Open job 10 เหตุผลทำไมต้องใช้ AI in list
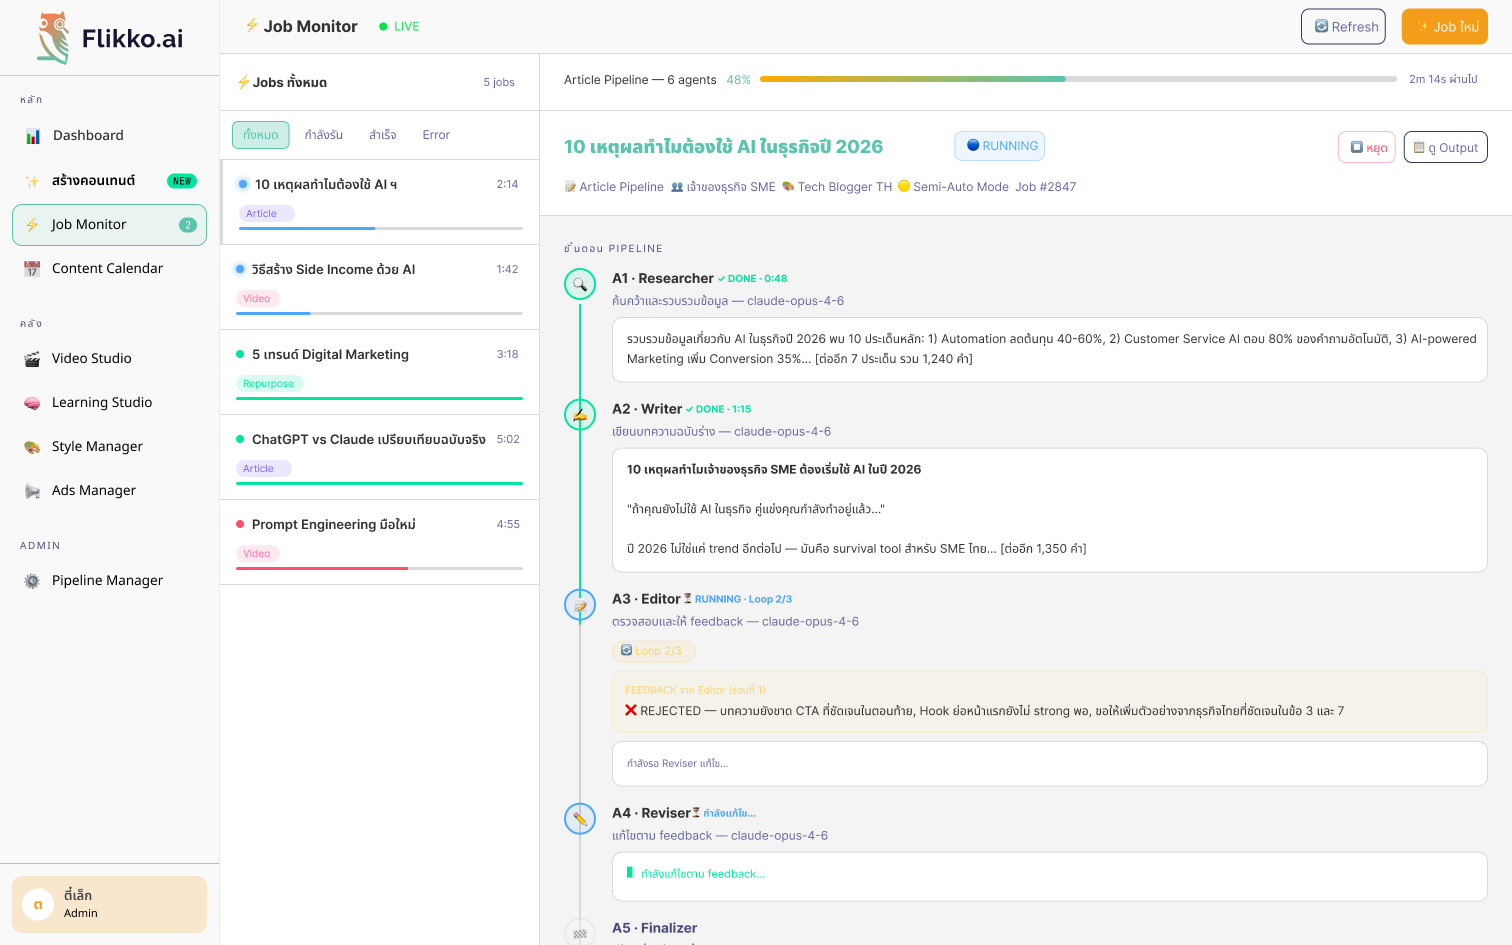The width and height of the screenshot is (1512, 945). tap(379, 202)
